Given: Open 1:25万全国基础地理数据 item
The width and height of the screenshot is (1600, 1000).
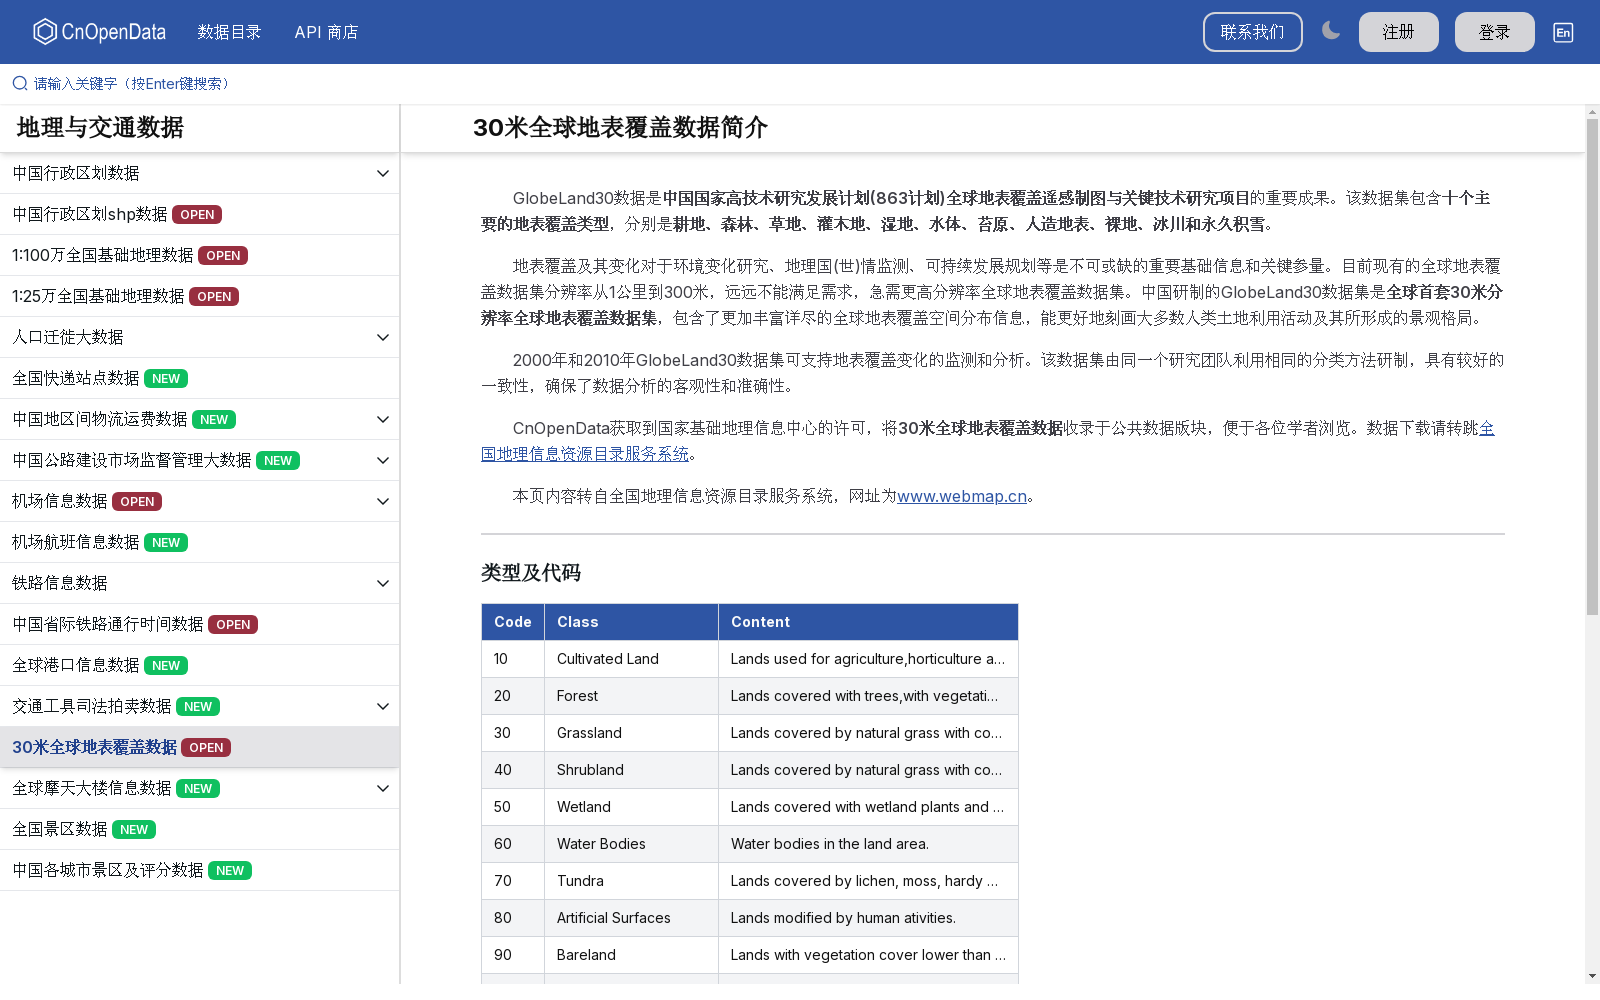Looking at the screenshot, I should pos(200,297).
